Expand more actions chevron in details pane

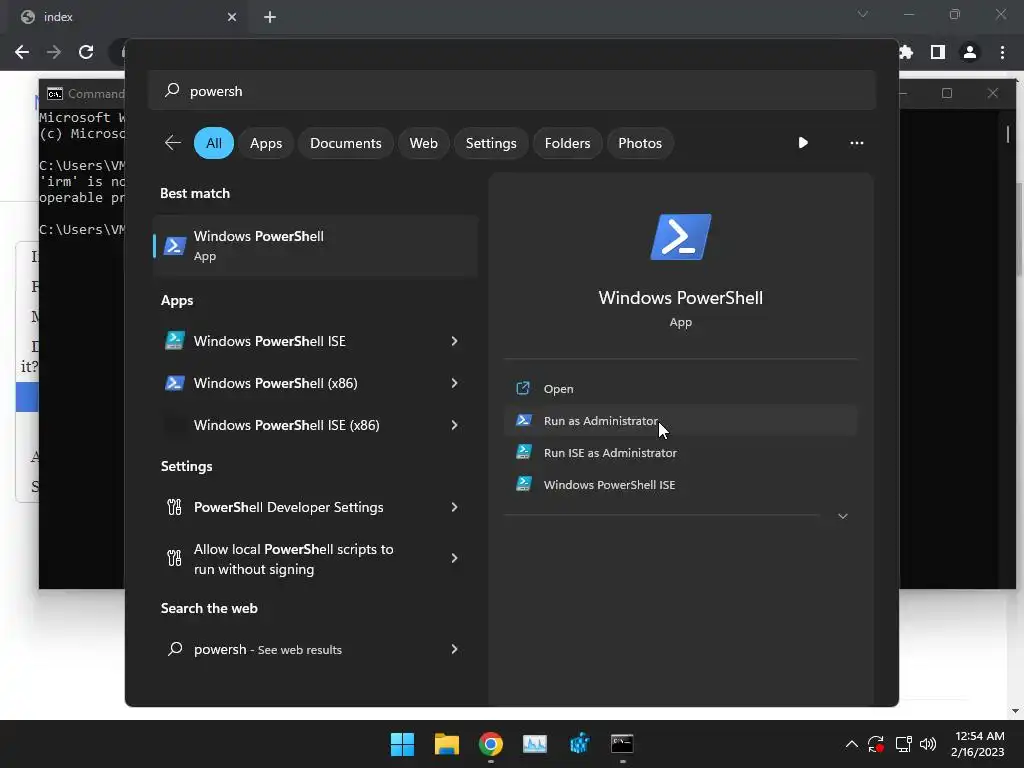(x=842, y=516)
